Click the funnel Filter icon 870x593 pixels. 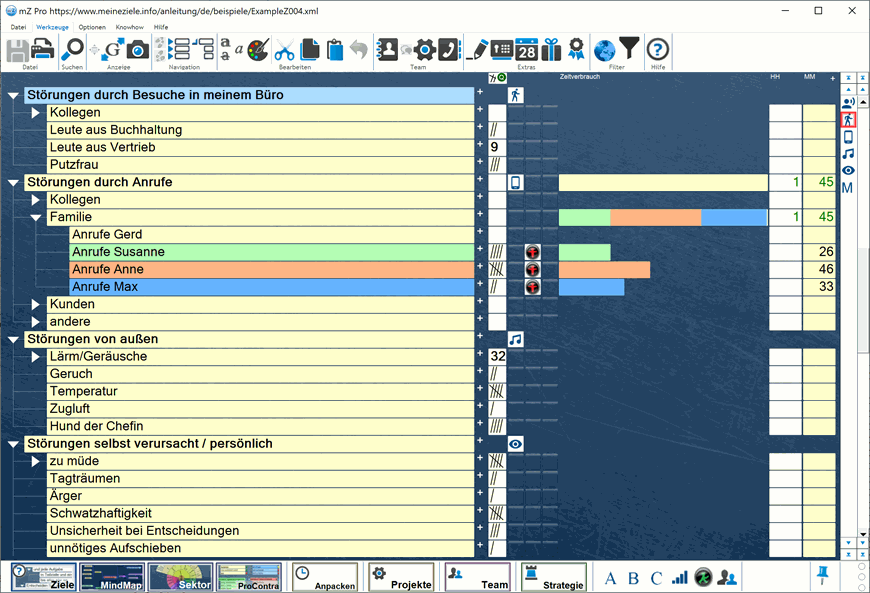[x=629, y=49]
